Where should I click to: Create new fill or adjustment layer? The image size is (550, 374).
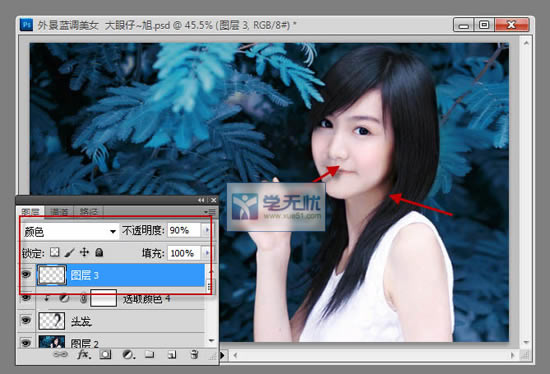tap(128, 355)
